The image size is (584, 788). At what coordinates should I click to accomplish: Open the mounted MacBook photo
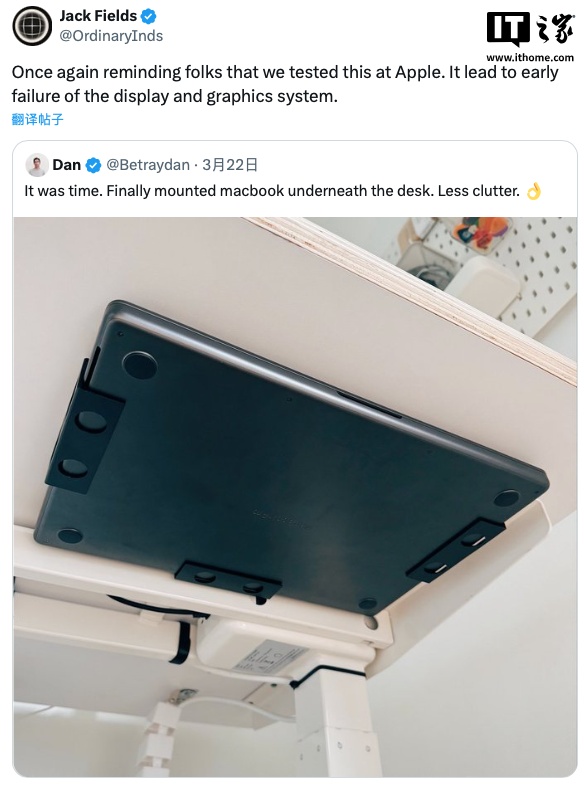295,497
